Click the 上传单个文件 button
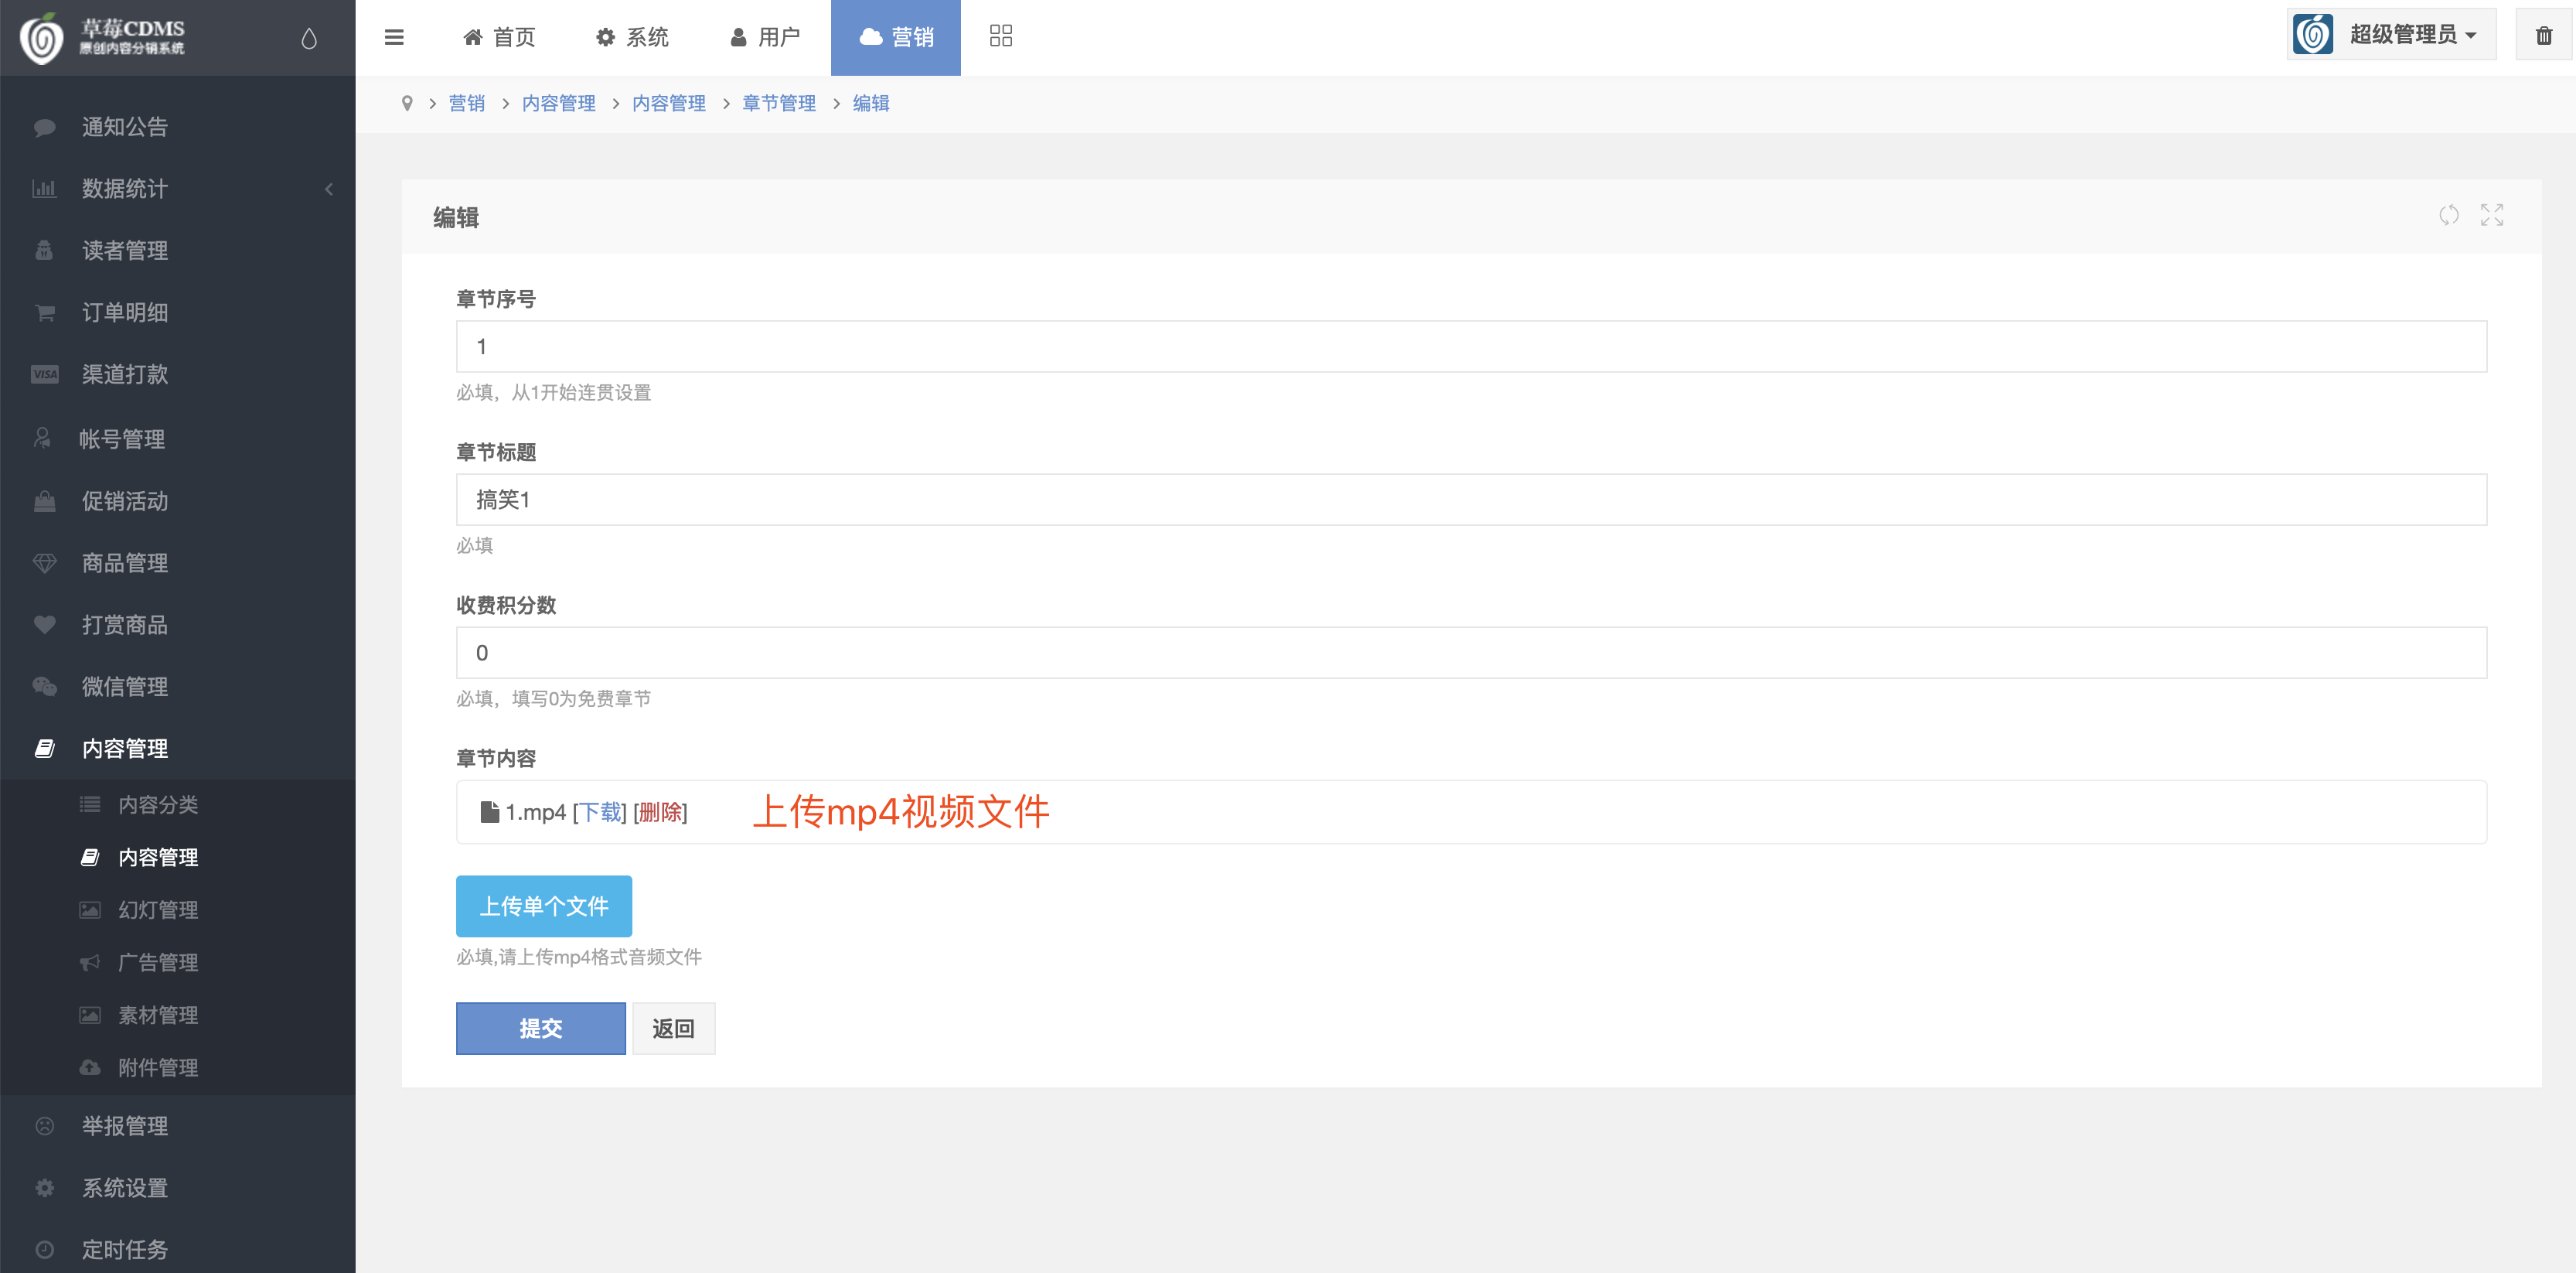2576x1273 pixels. pyautogui.click(x=544, y=906)
